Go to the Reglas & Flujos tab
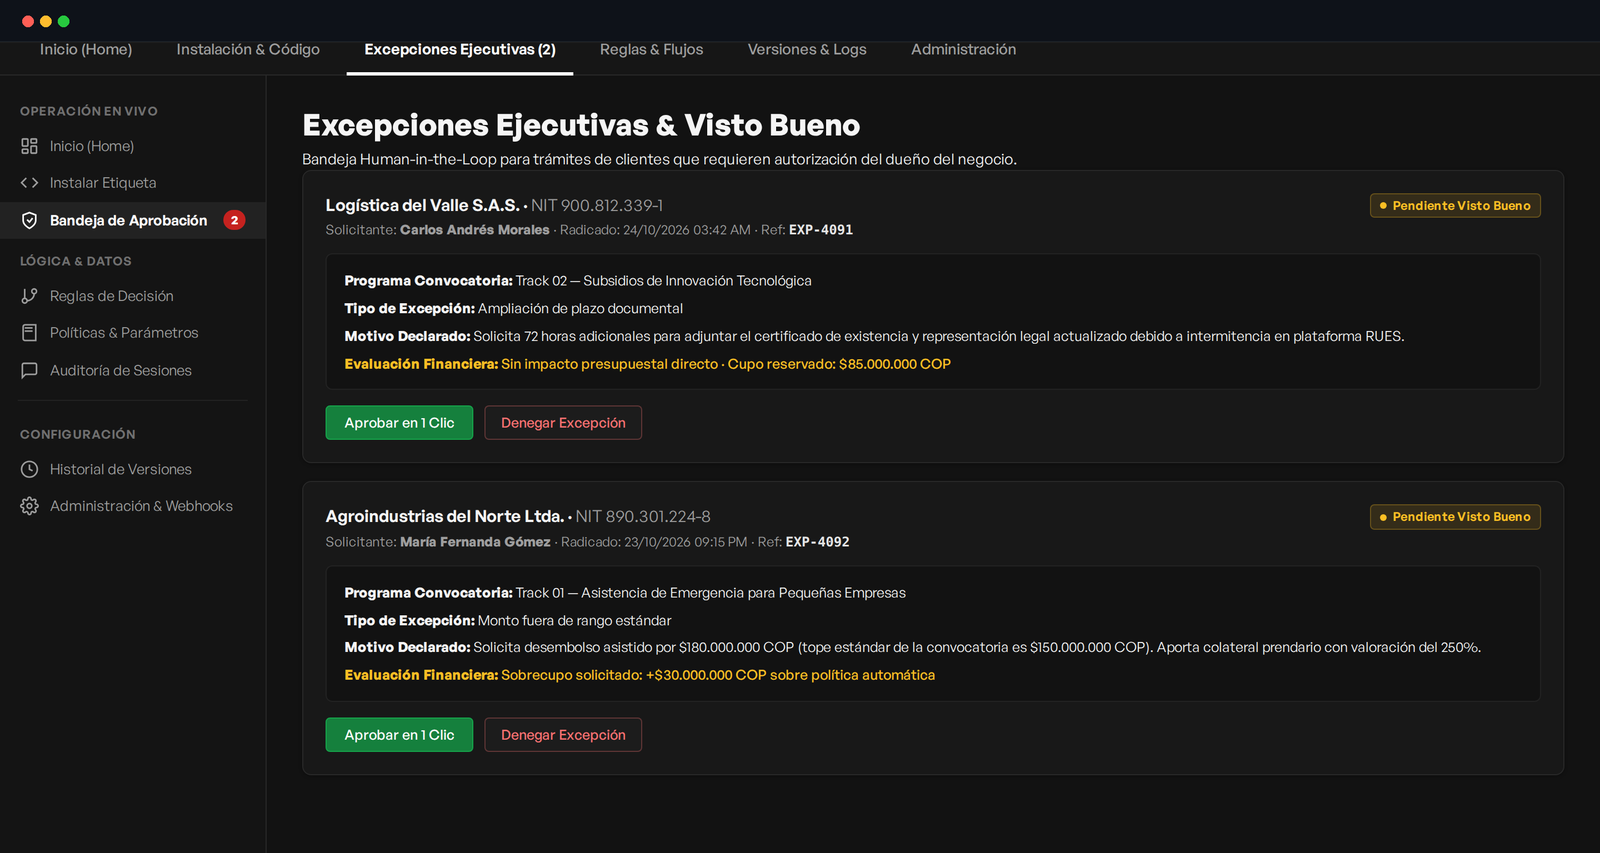 point(651,49)
